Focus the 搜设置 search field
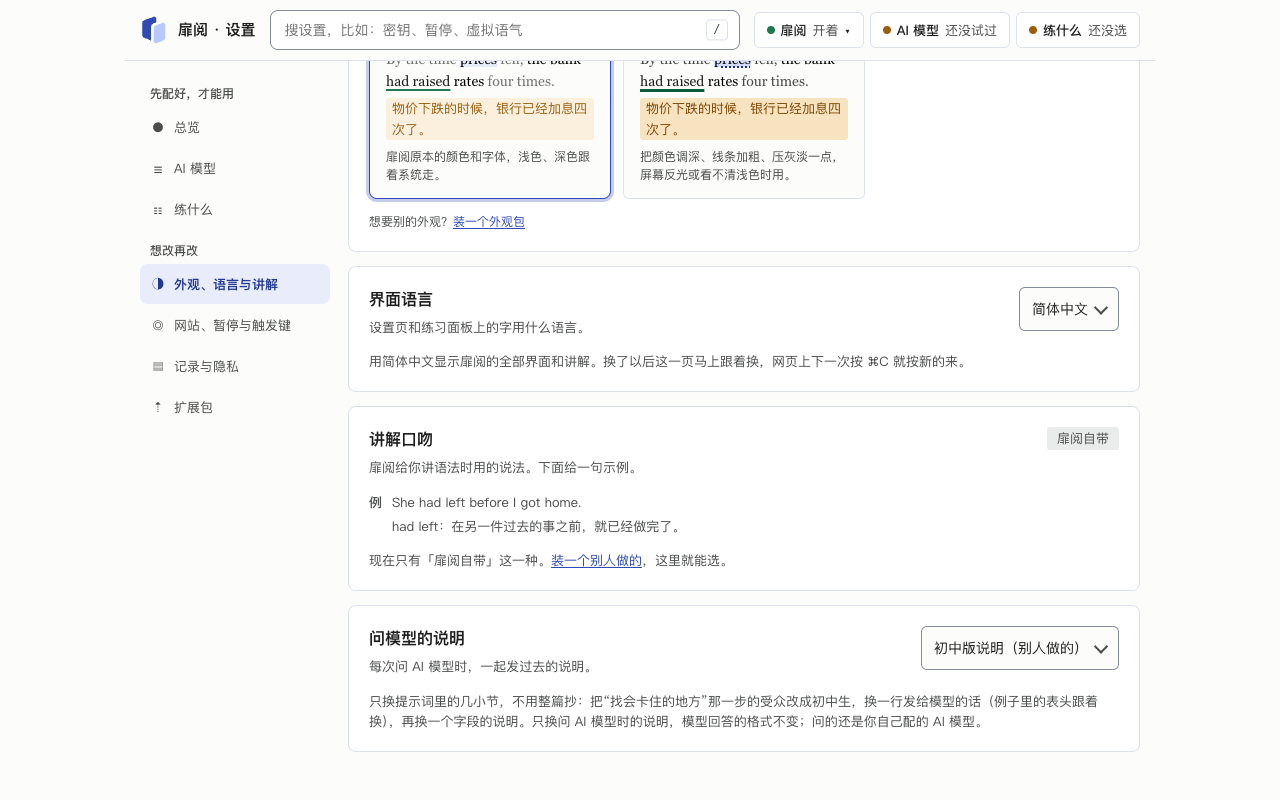Image resolution: width=1280 pixels, height=800 pixels. 505,30
